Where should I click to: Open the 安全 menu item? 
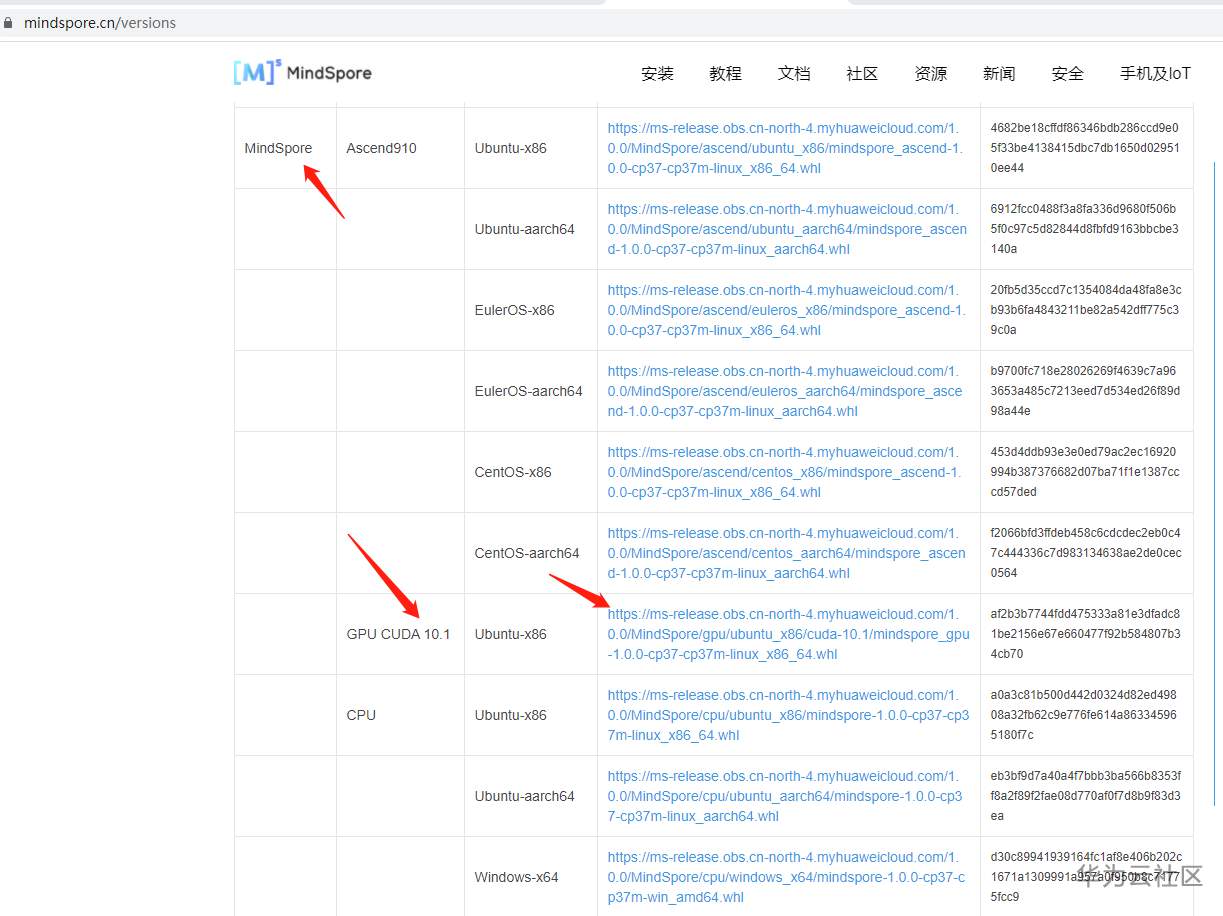(1067, 73)
